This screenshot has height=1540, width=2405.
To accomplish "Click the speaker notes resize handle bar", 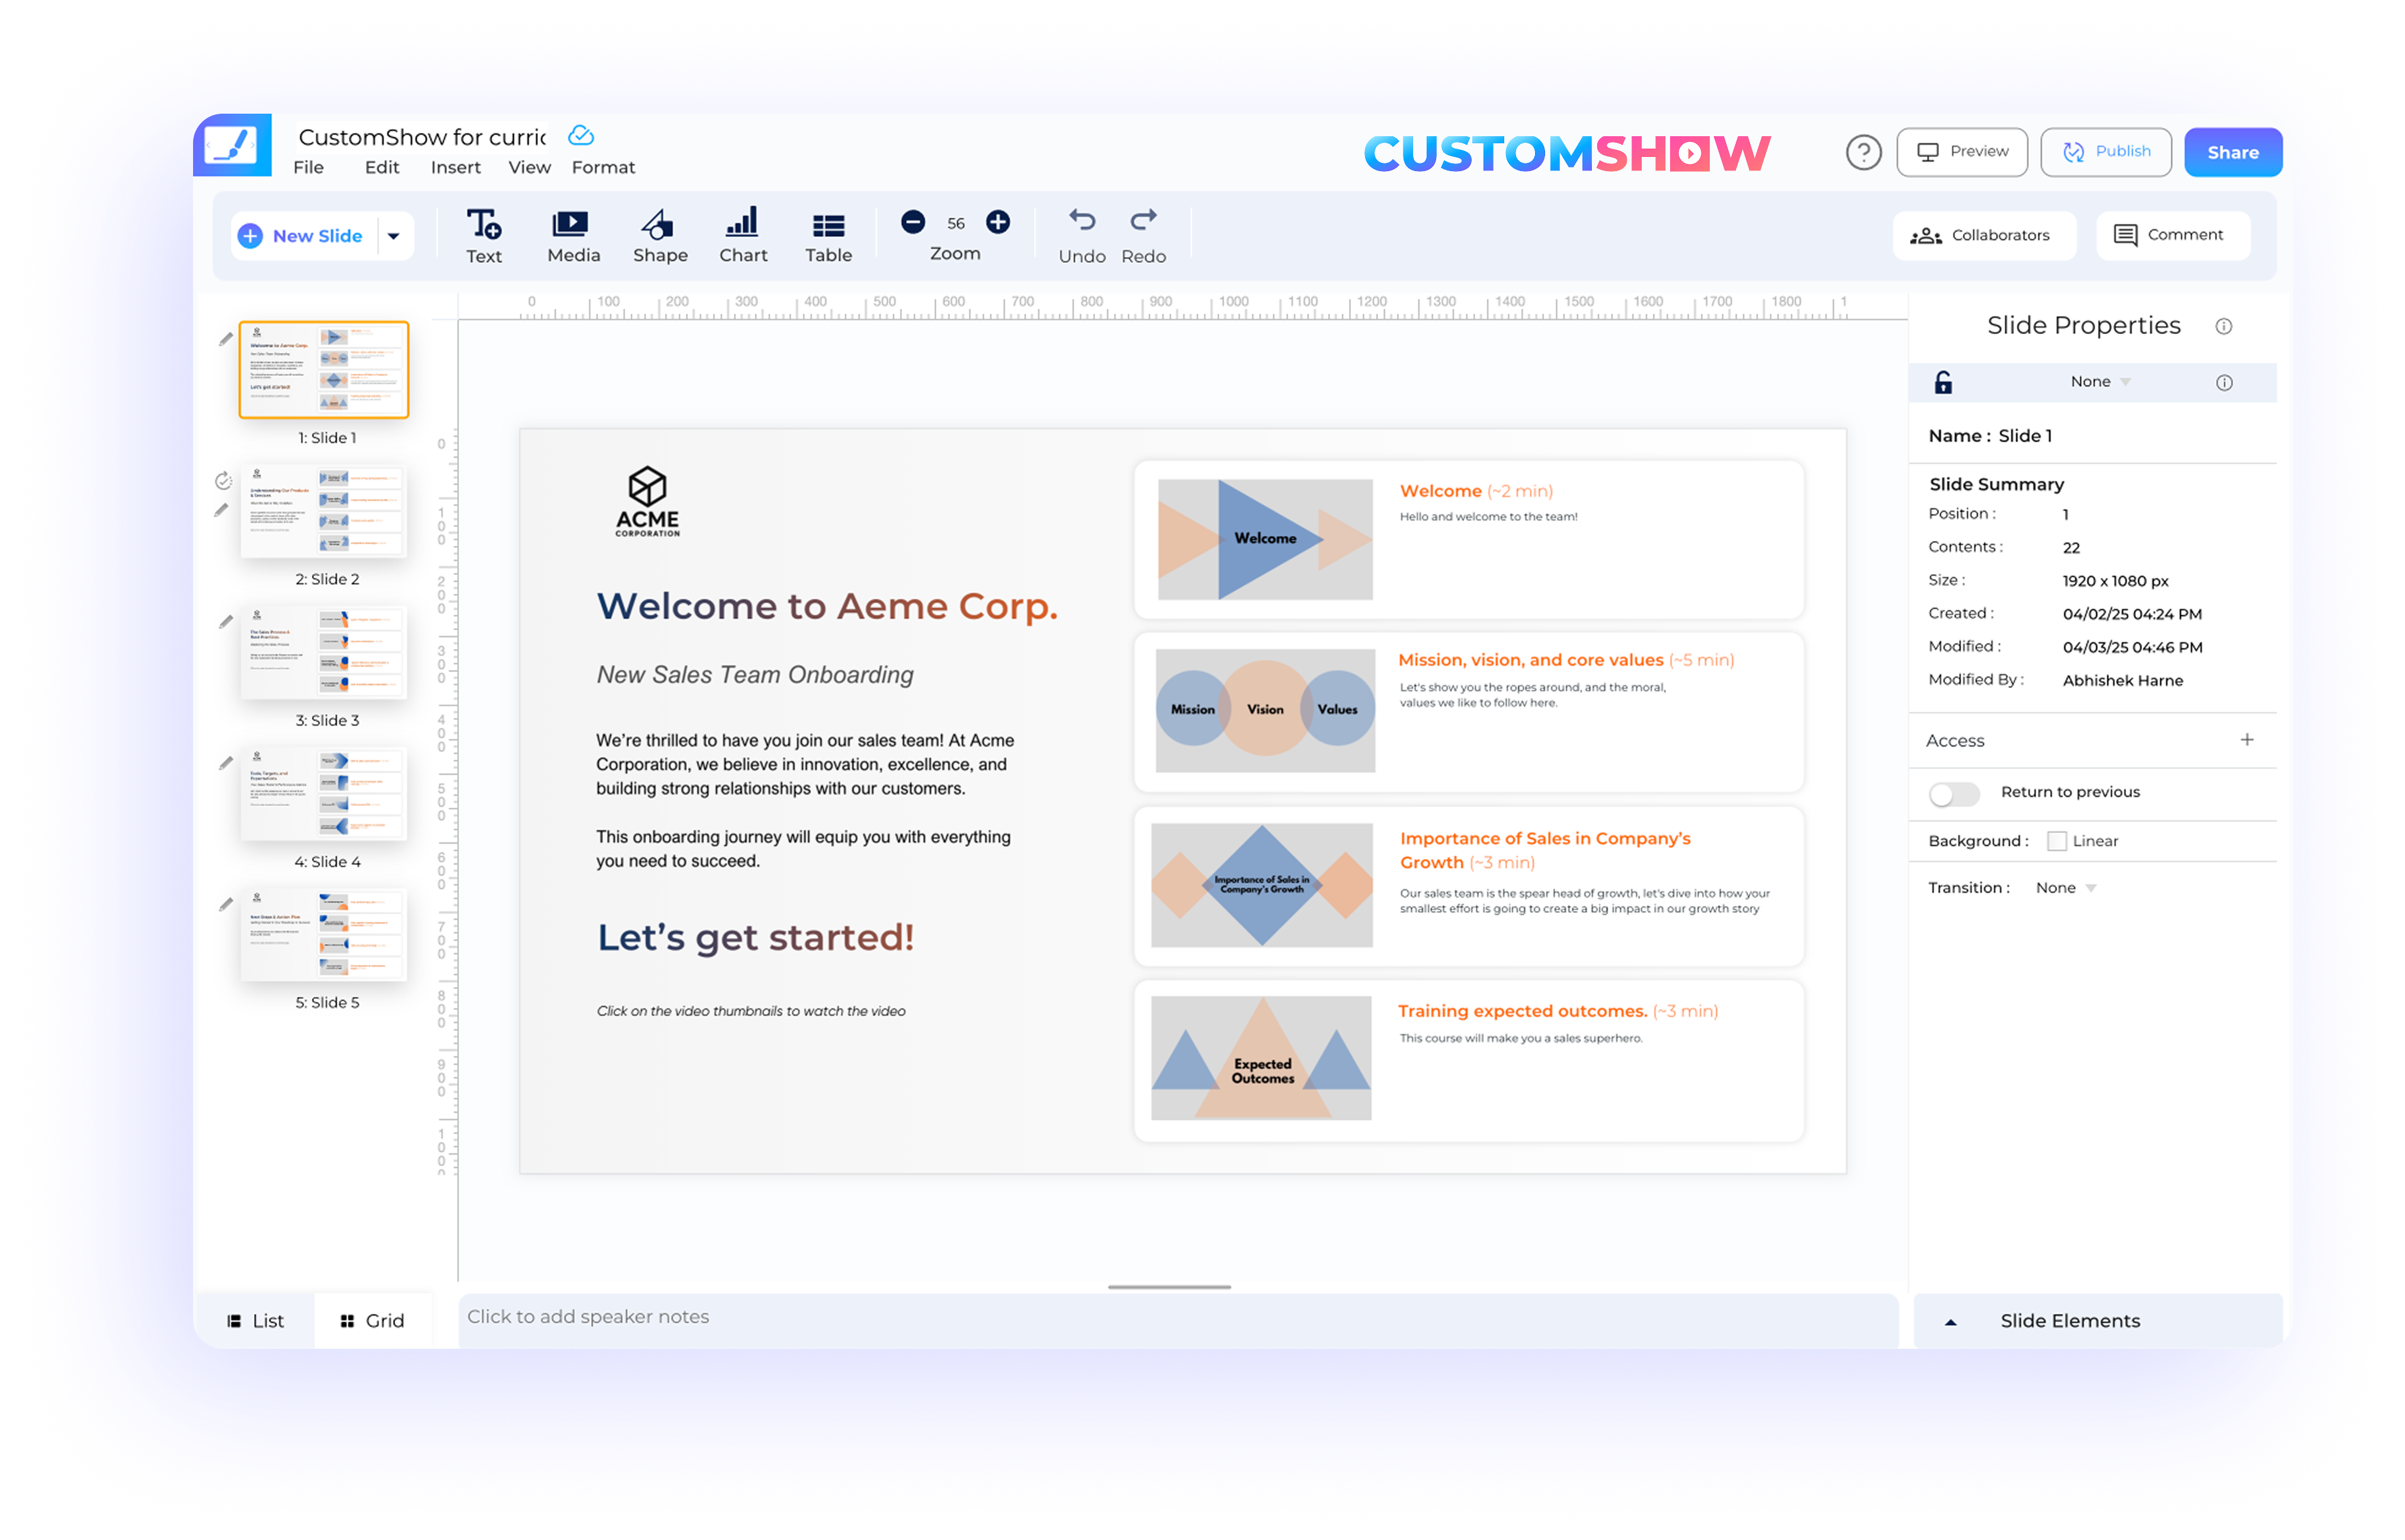I will 1169,1287.
